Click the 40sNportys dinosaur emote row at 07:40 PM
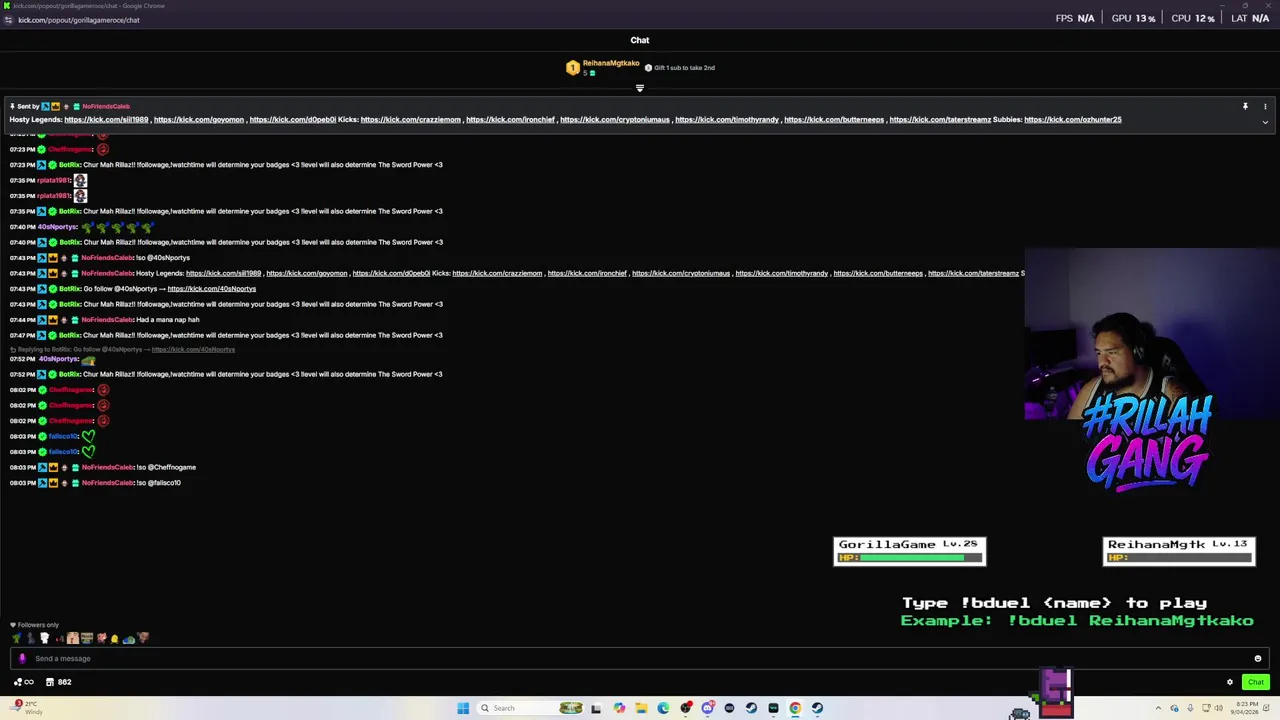 [117, 227]
